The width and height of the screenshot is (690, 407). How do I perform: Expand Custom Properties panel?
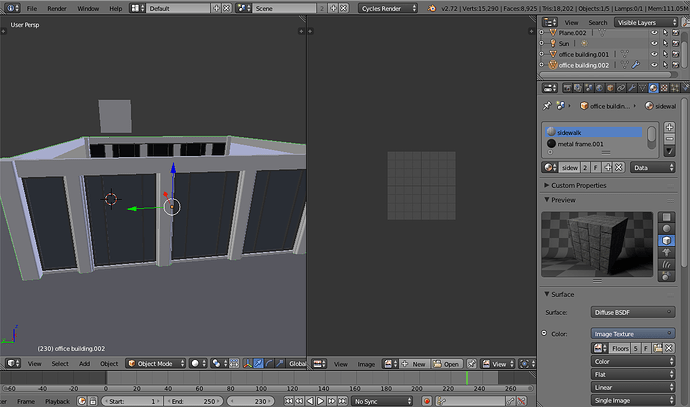547,185
